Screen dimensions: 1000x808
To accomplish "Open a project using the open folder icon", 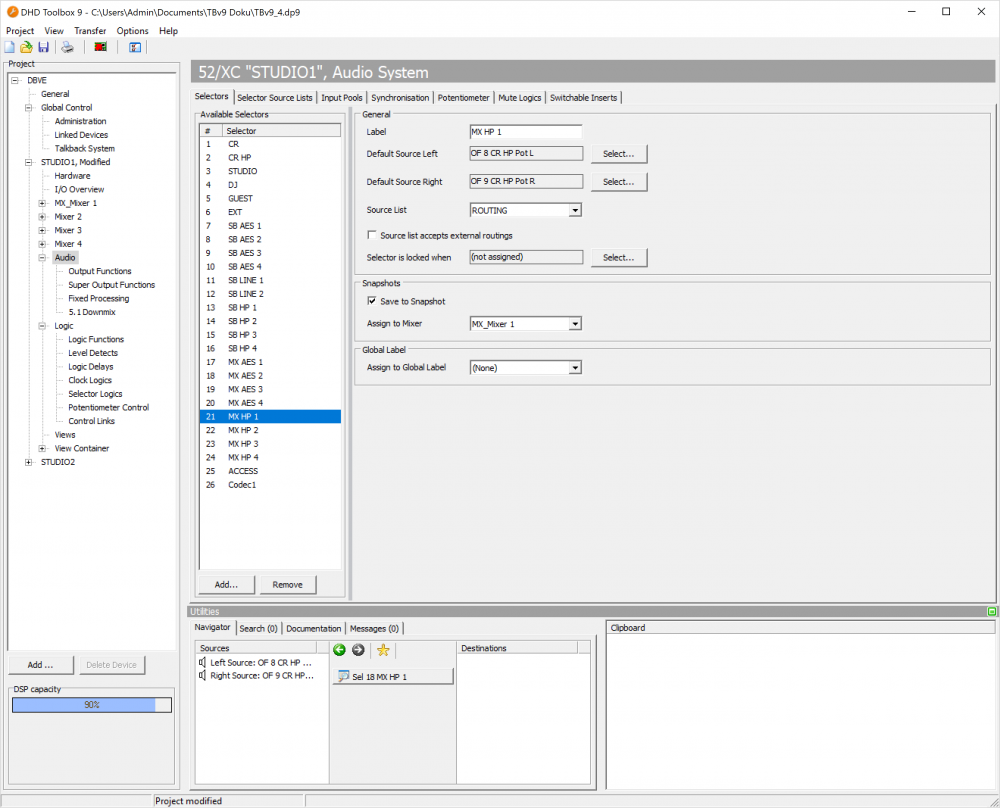I will tap(27, 46).
